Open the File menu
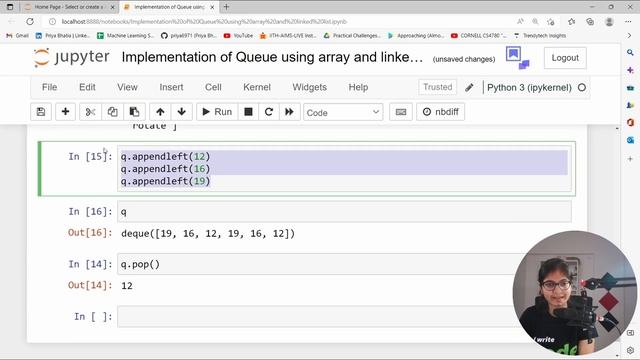 coord(49,87)
